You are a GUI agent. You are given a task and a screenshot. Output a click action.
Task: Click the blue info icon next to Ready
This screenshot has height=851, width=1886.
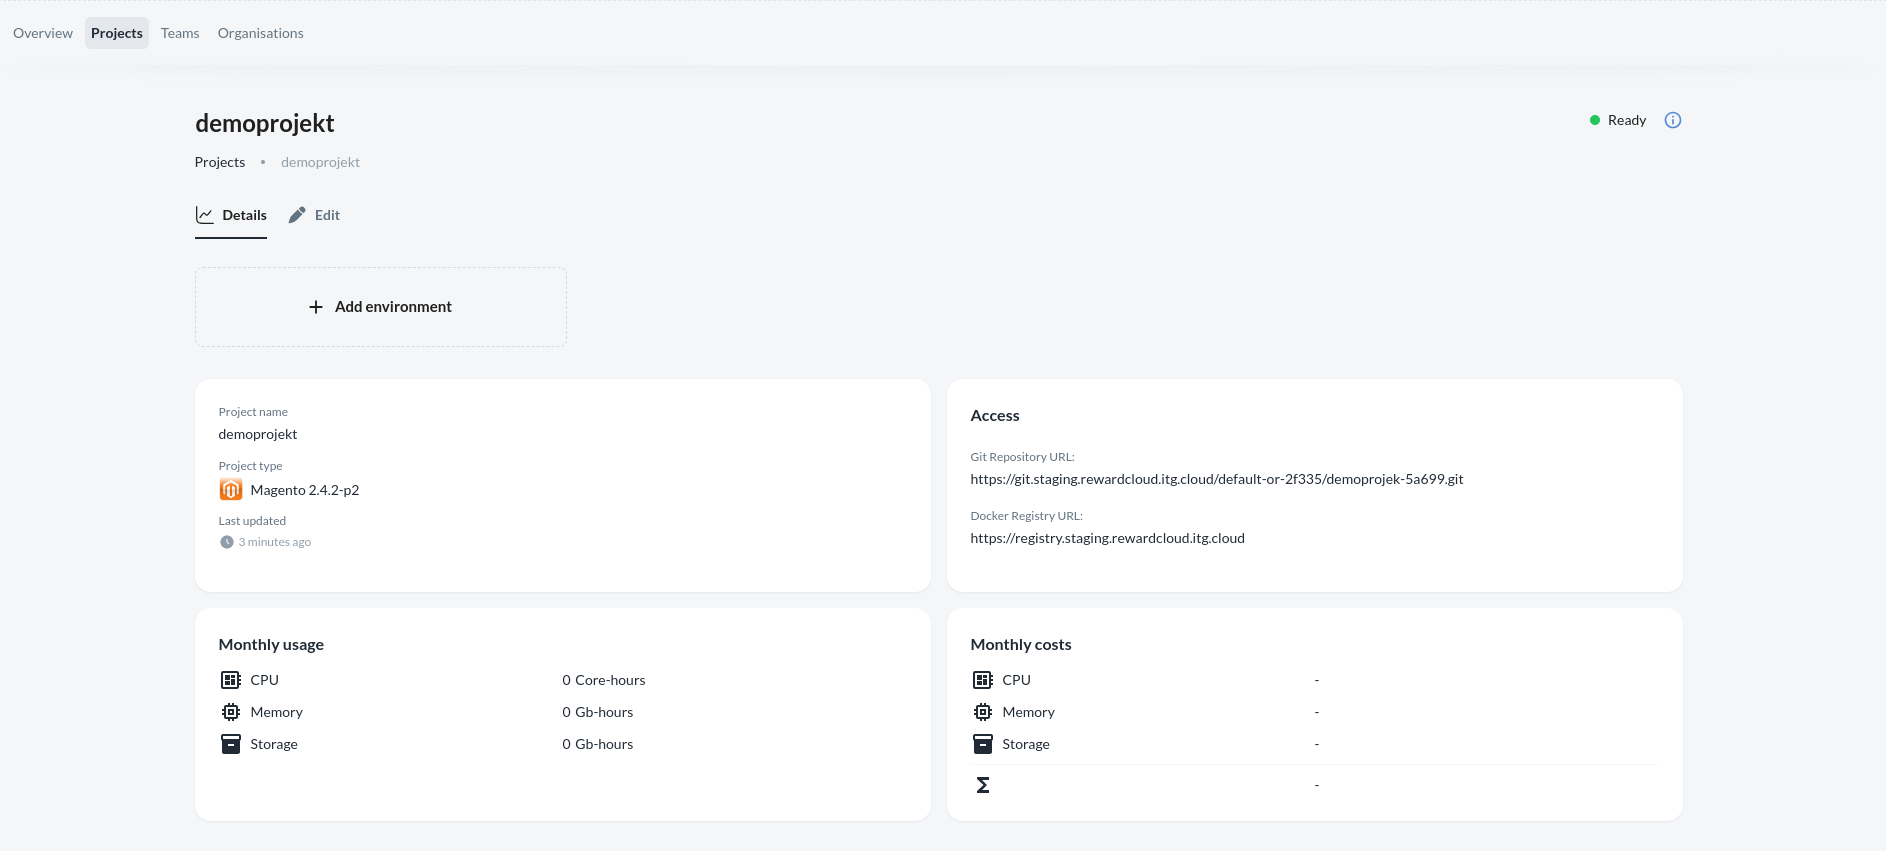1672,120
